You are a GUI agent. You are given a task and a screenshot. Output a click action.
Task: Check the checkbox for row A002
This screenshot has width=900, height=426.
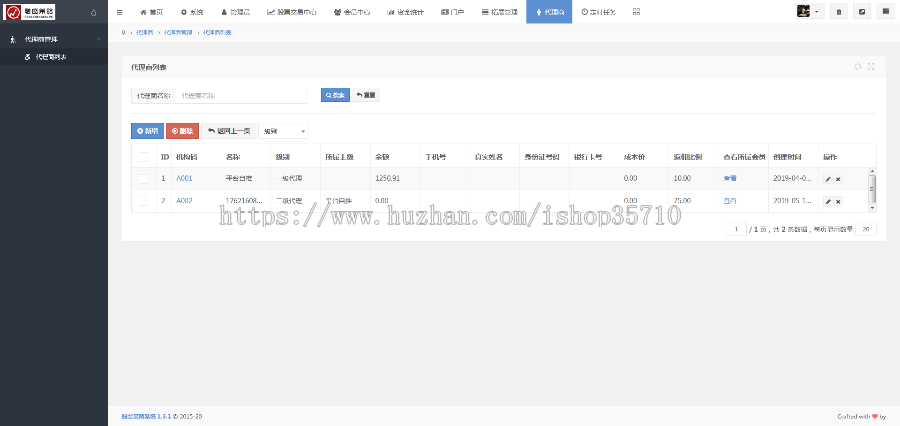(143, 201)
